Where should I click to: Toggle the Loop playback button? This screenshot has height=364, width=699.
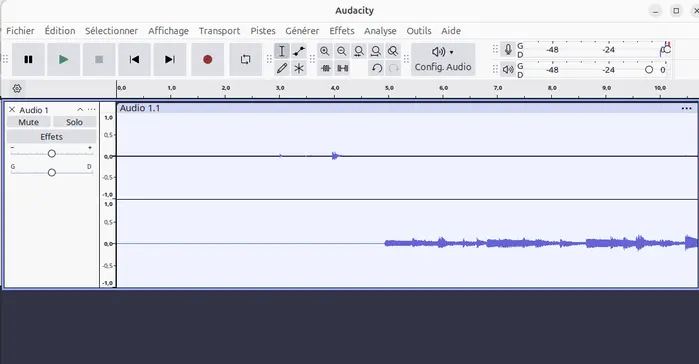coord(245,59)
